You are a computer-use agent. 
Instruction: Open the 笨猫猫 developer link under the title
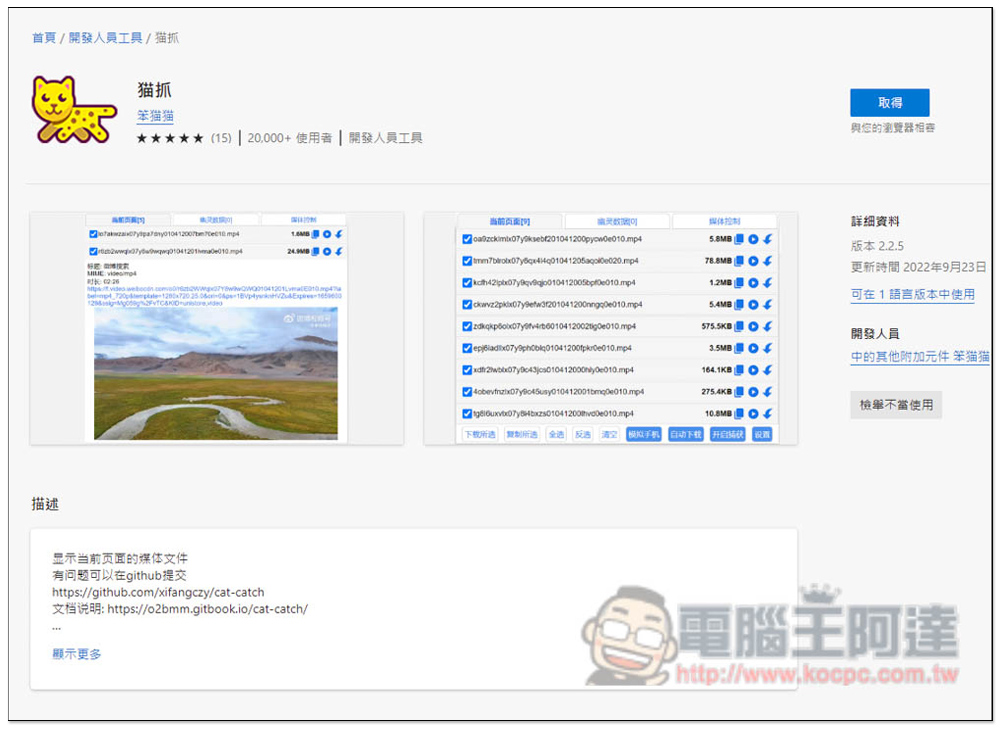coord(155,116)
